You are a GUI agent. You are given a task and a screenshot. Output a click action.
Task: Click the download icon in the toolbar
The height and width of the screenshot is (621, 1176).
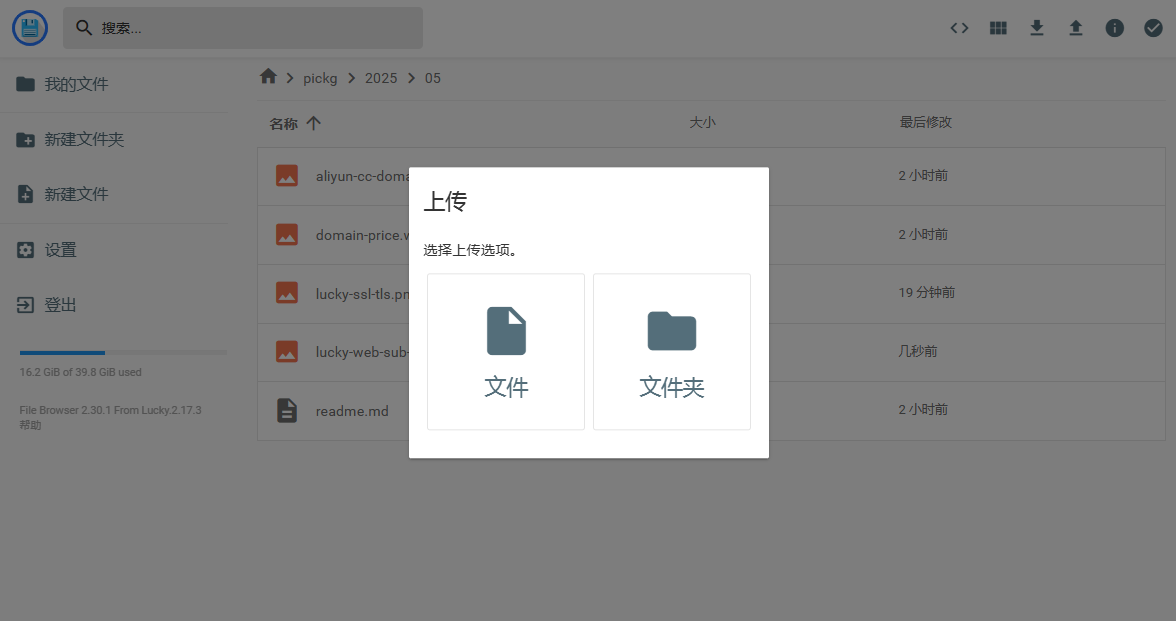pos(1036,28)
